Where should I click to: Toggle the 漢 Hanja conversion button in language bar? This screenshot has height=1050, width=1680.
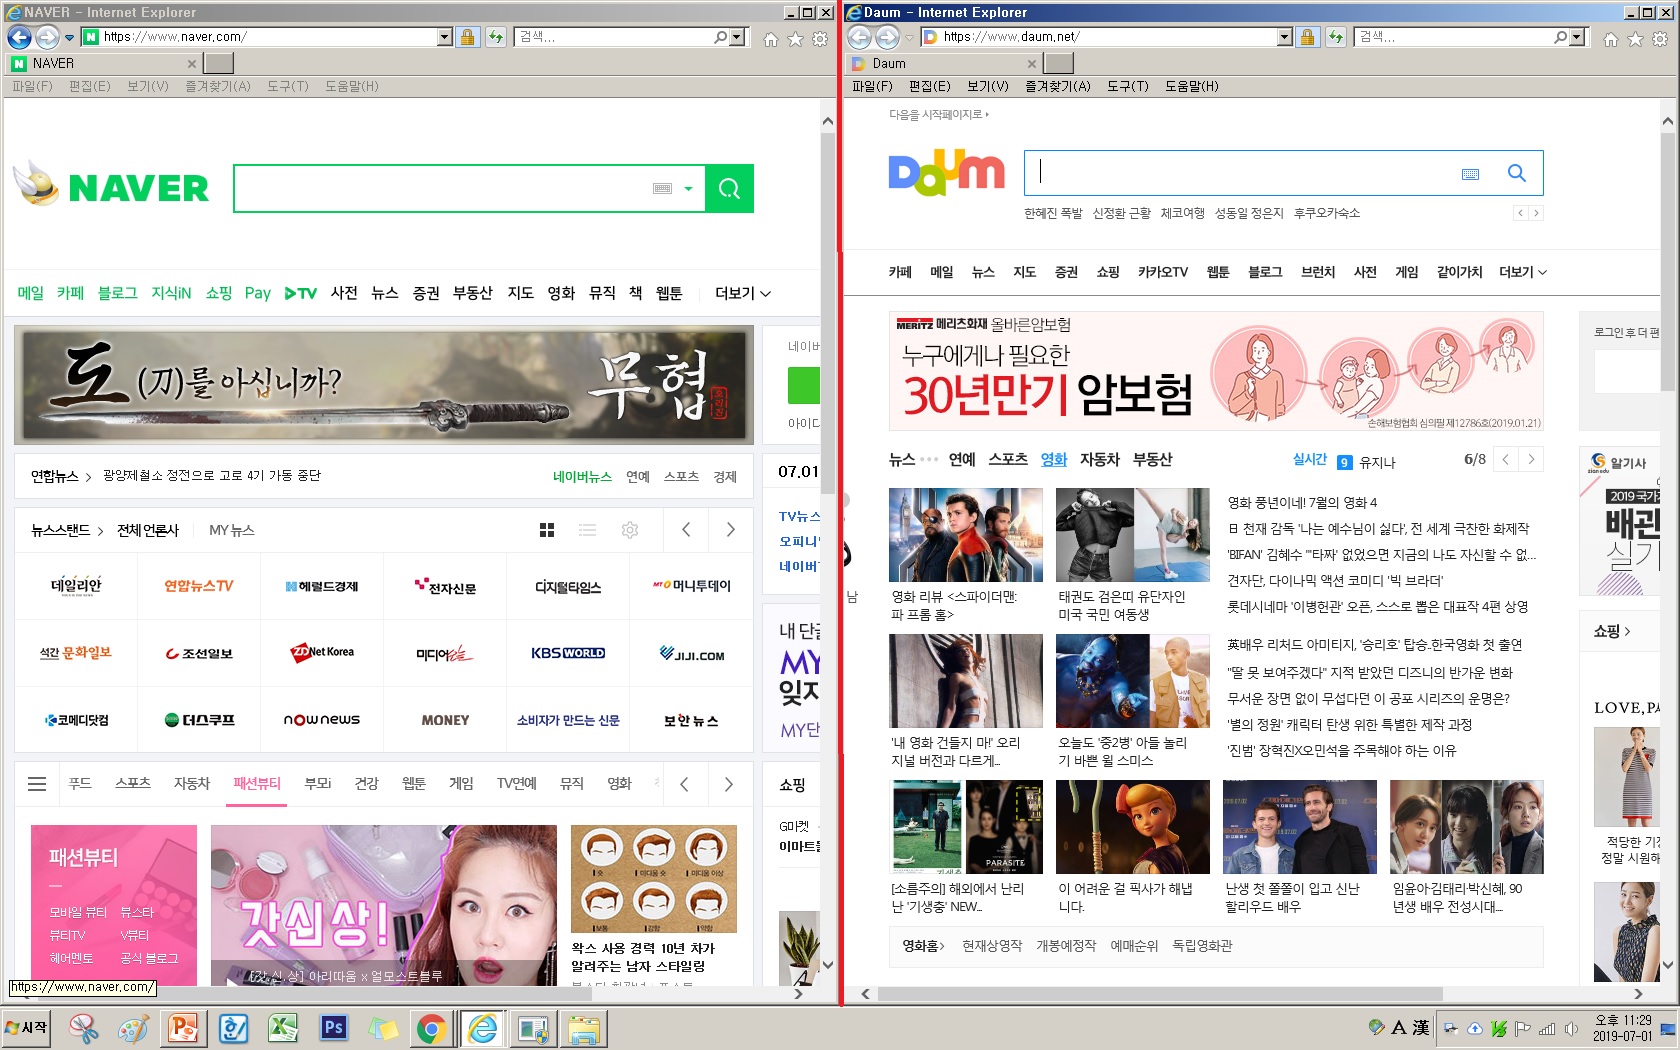1421,1028
